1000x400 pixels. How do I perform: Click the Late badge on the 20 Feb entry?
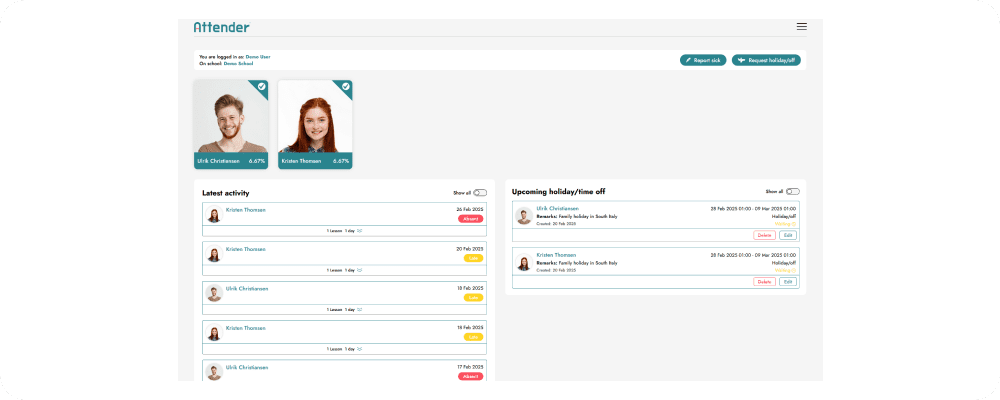pyautogui.click(x=473, y=258)
